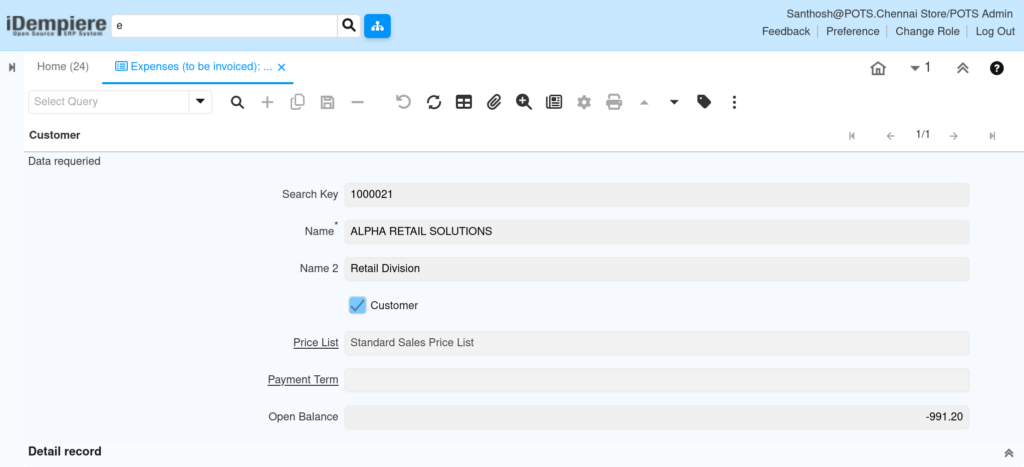Go to previous record arrow
Image resolution: width=1024 pixels, height=467 pixels.
pos(890,136)
